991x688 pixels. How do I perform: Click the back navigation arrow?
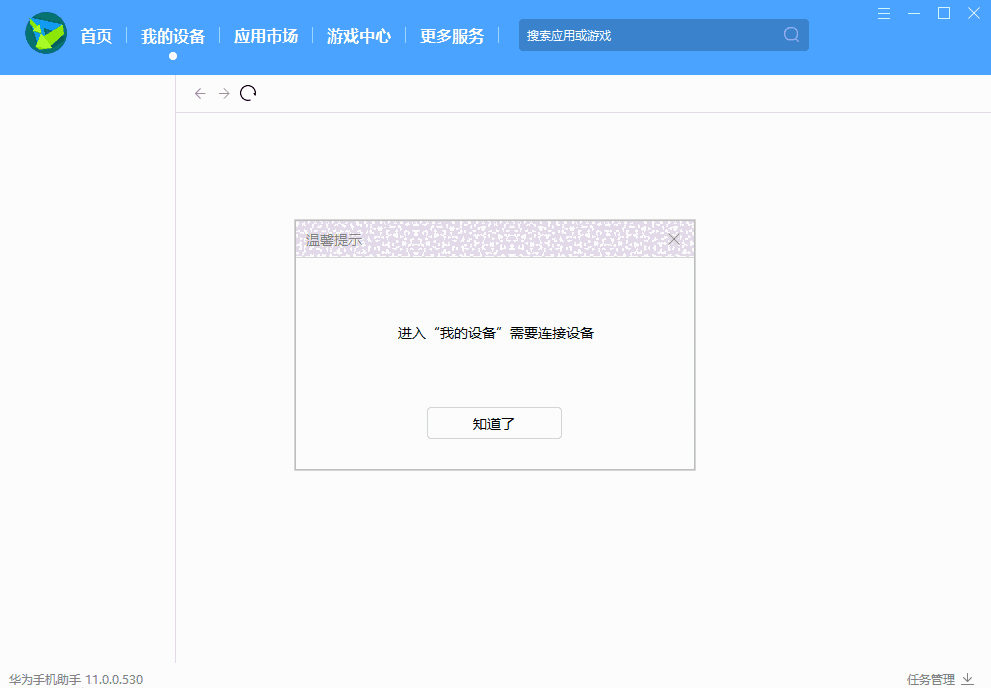(x=200, y=93)
